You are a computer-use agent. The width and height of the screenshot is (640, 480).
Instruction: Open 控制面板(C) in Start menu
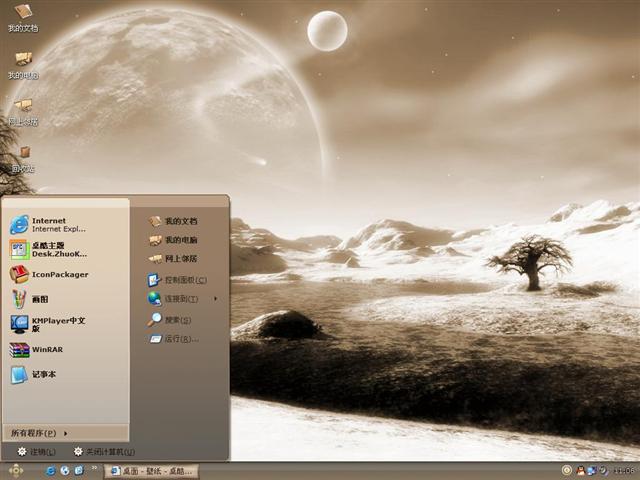(x=185, y=280)
